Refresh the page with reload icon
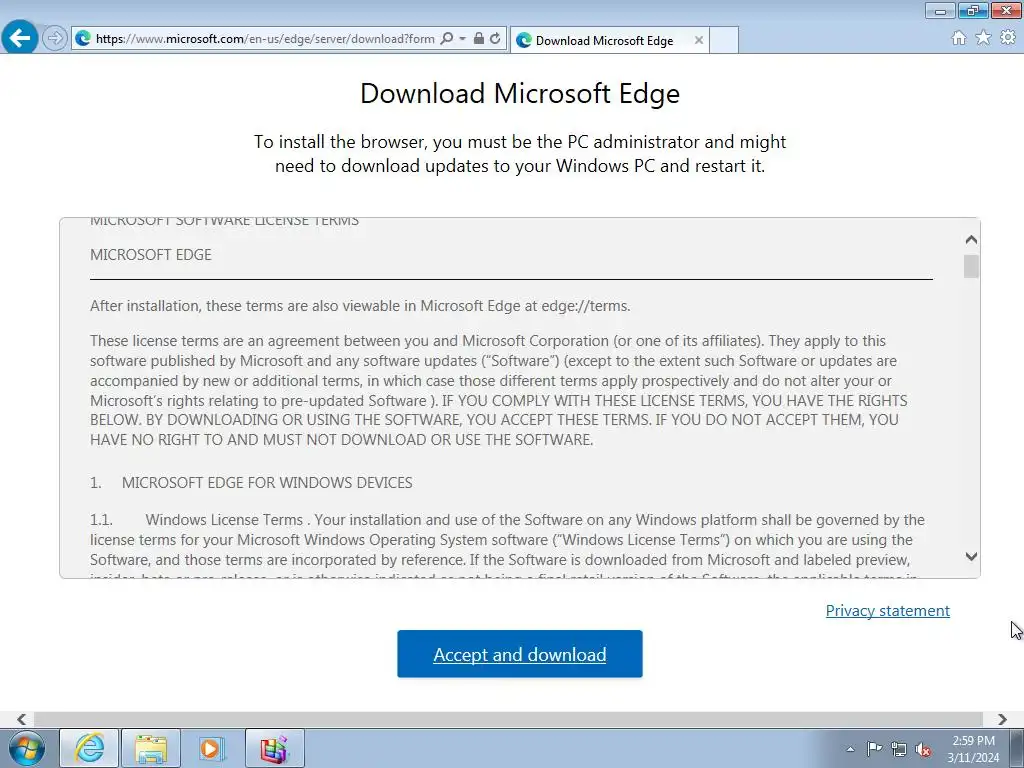This screenshot has width=1024, height=768. click(x=495, y=39)
